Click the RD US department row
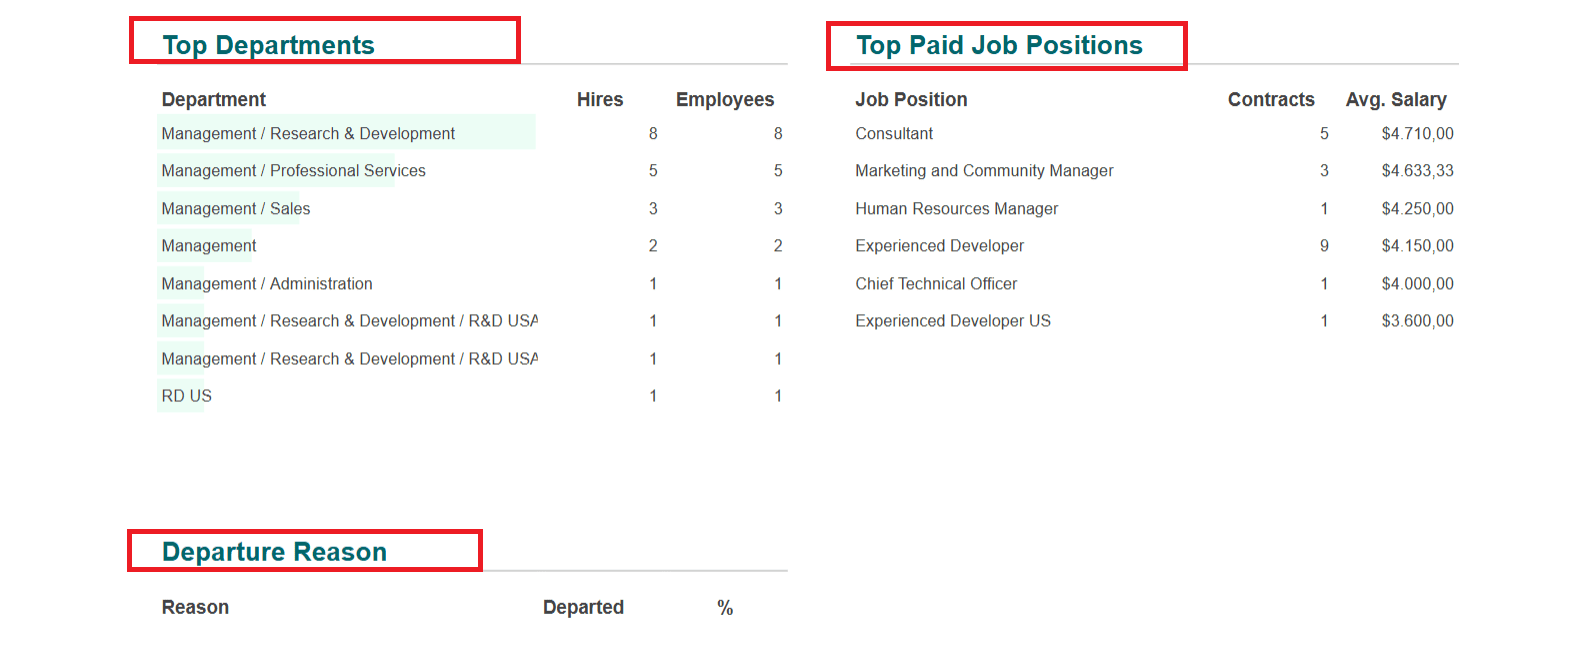1595x656 pixels. (187, 396)
